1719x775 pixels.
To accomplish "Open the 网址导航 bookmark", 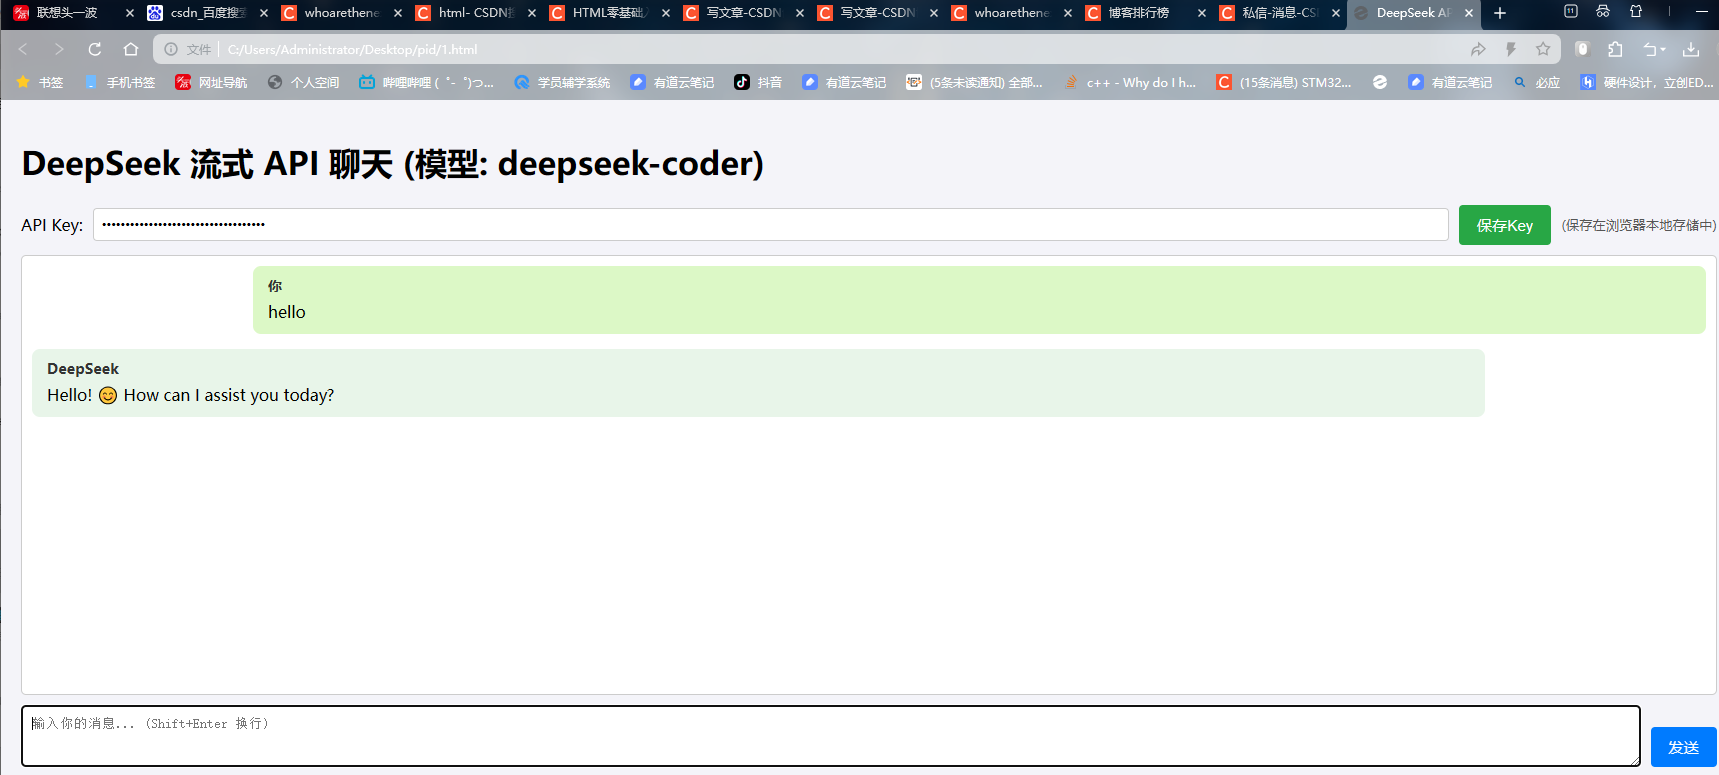I will (211, 82).
